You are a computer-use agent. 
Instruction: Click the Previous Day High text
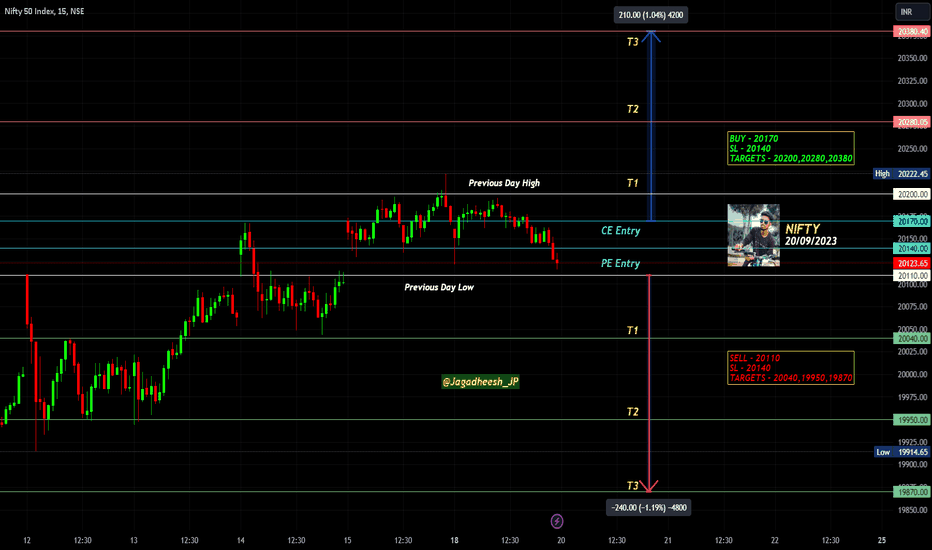pos(504,183)
